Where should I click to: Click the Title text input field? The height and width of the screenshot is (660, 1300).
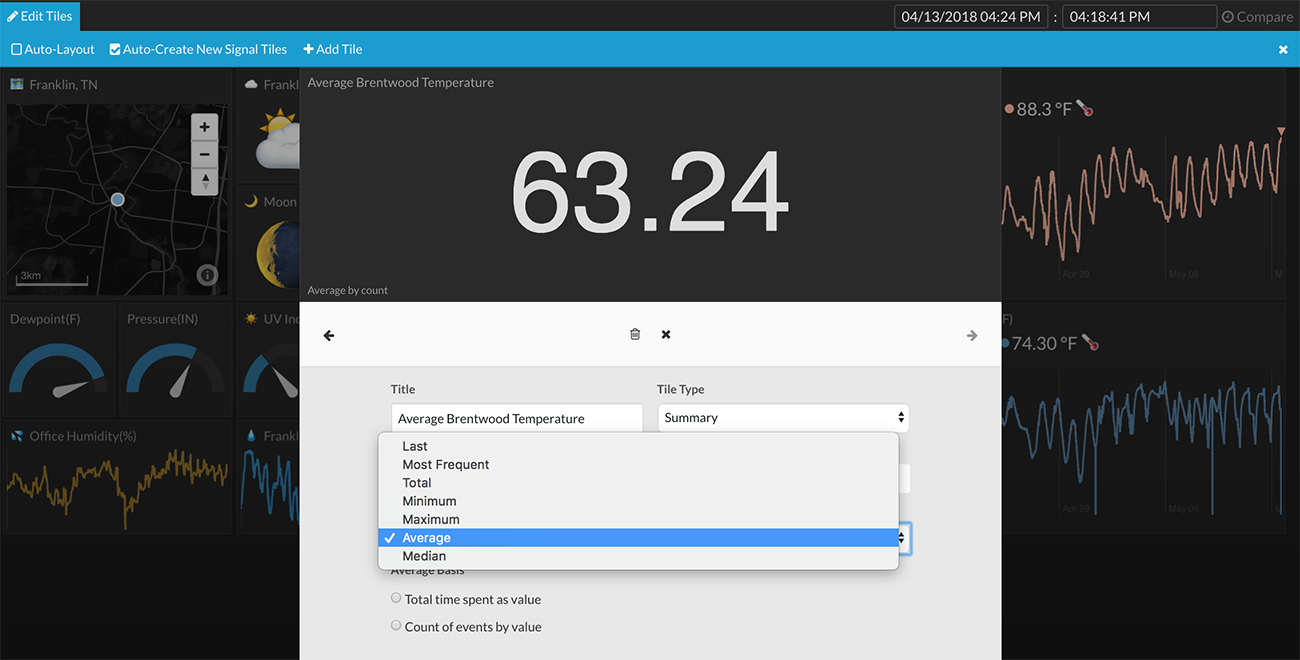516,418
